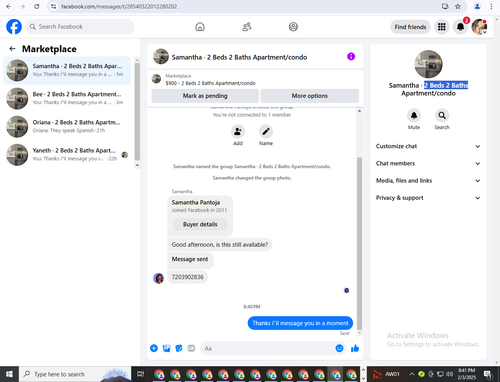Open Chrome profile icon in browser toolbar
Viewport: 500px width, 382px height.
click(477, 6)
